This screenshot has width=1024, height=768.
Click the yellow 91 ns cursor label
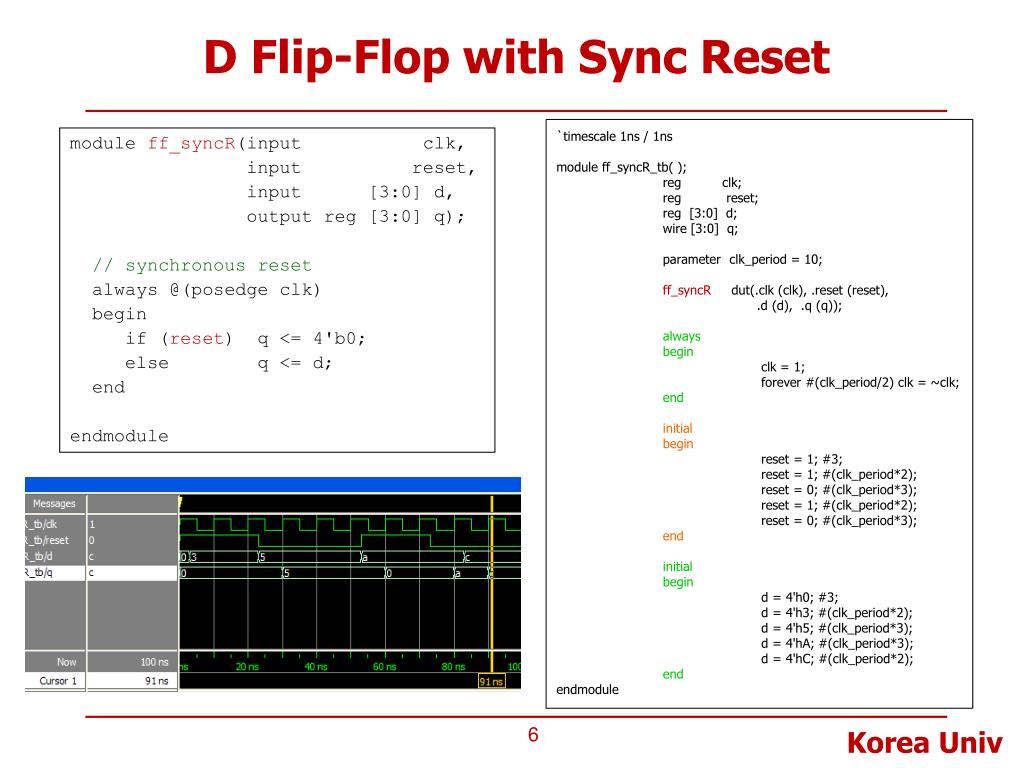(x=491, y=681)
